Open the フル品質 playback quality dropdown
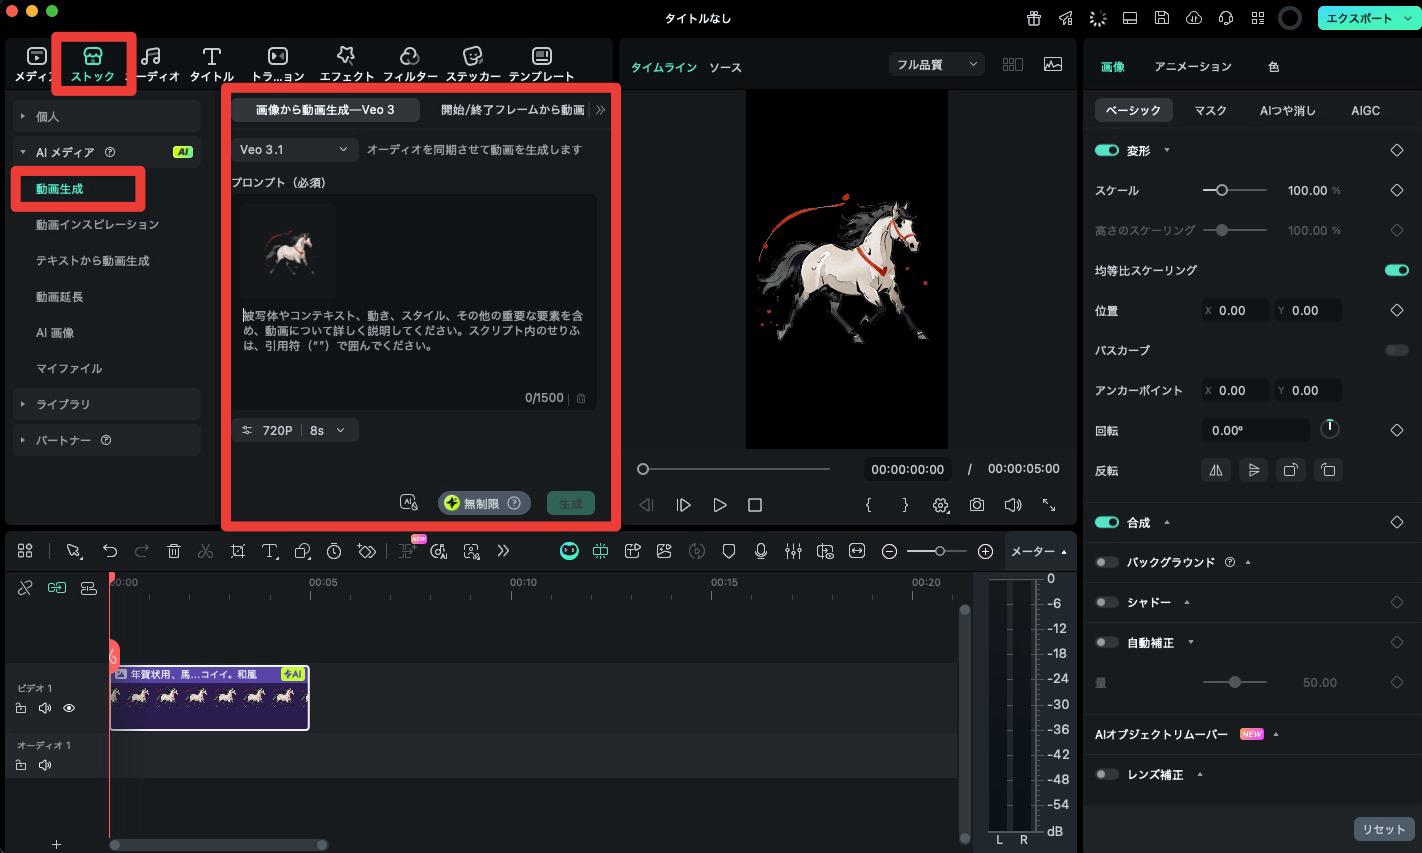 pos(934,64)
